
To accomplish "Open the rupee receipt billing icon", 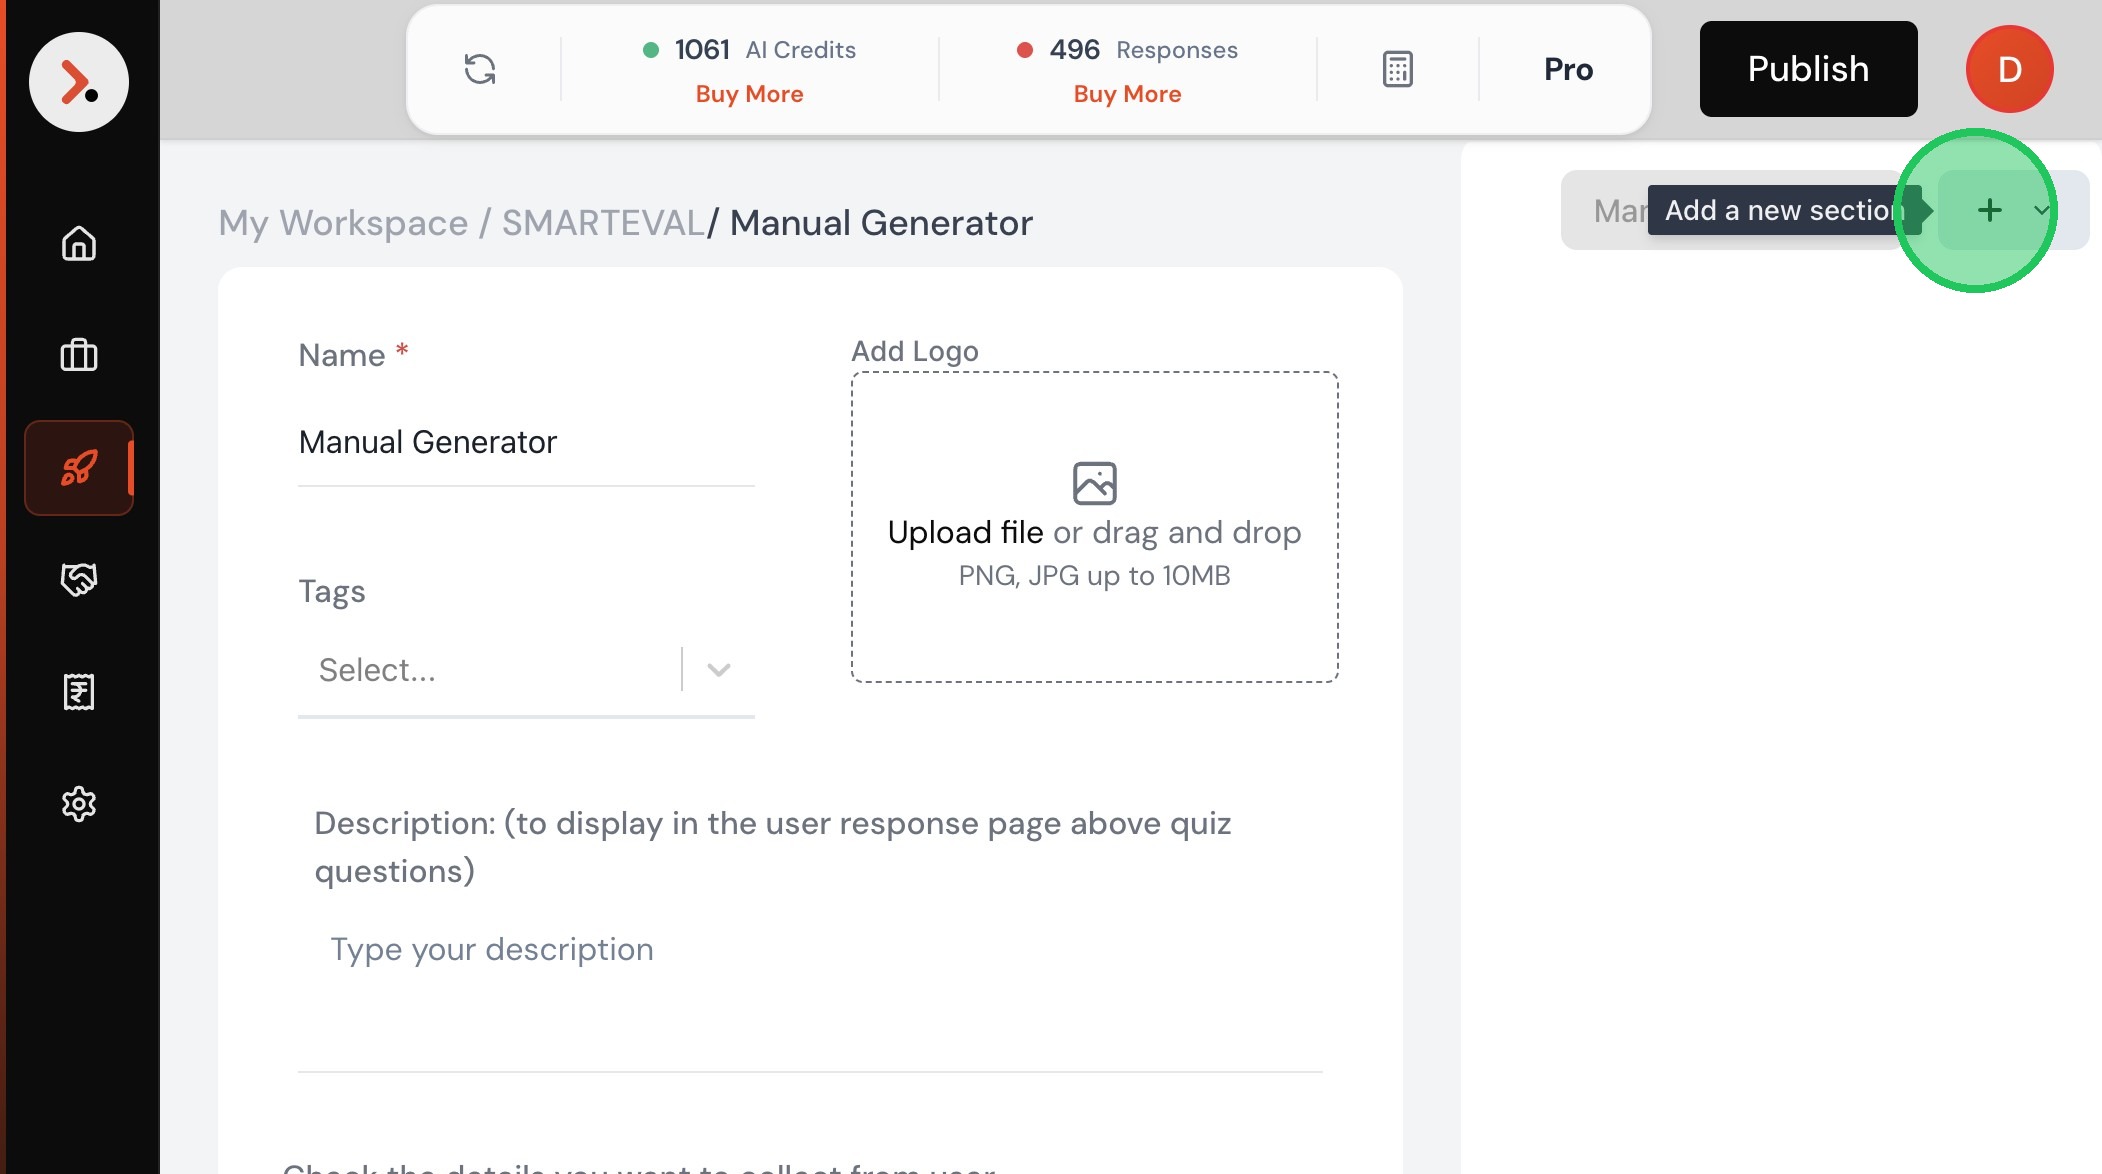I will 78,691.
